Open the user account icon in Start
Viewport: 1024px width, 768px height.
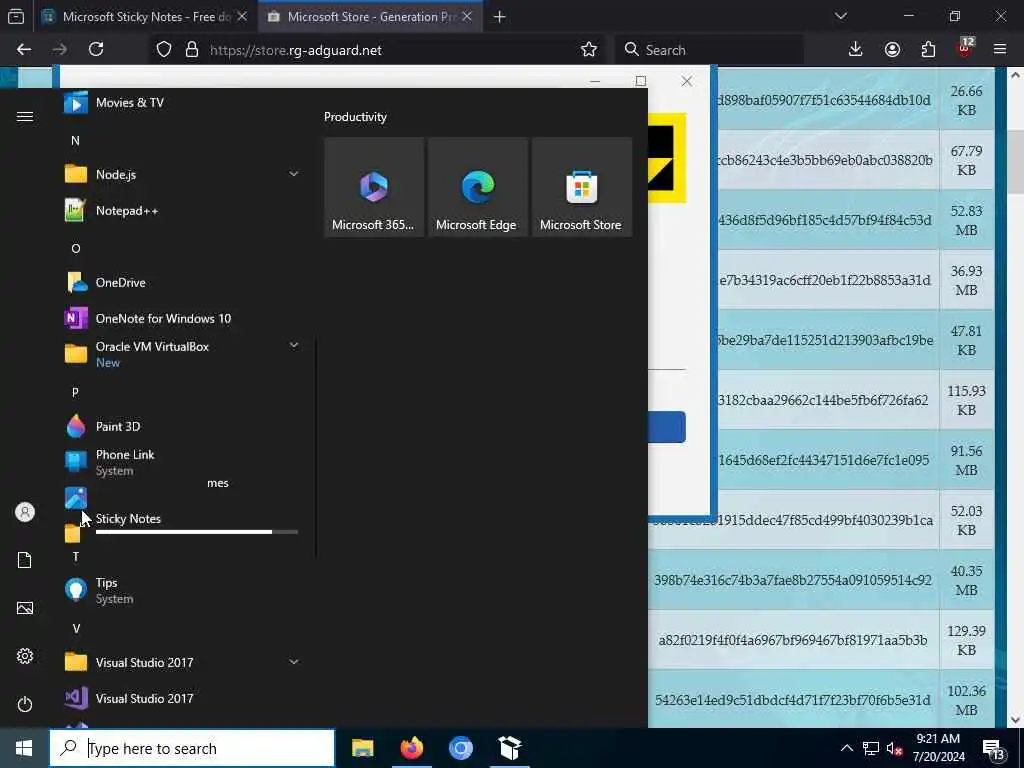tap(25, 512)
